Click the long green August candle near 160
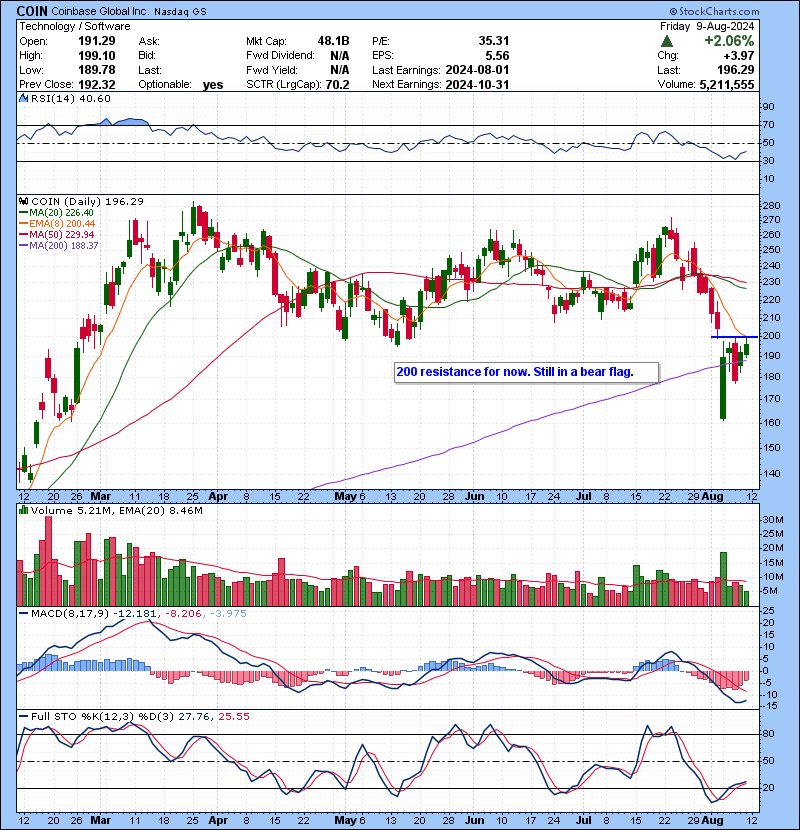This screenshot has height=830, width=800. coord(723,383)
